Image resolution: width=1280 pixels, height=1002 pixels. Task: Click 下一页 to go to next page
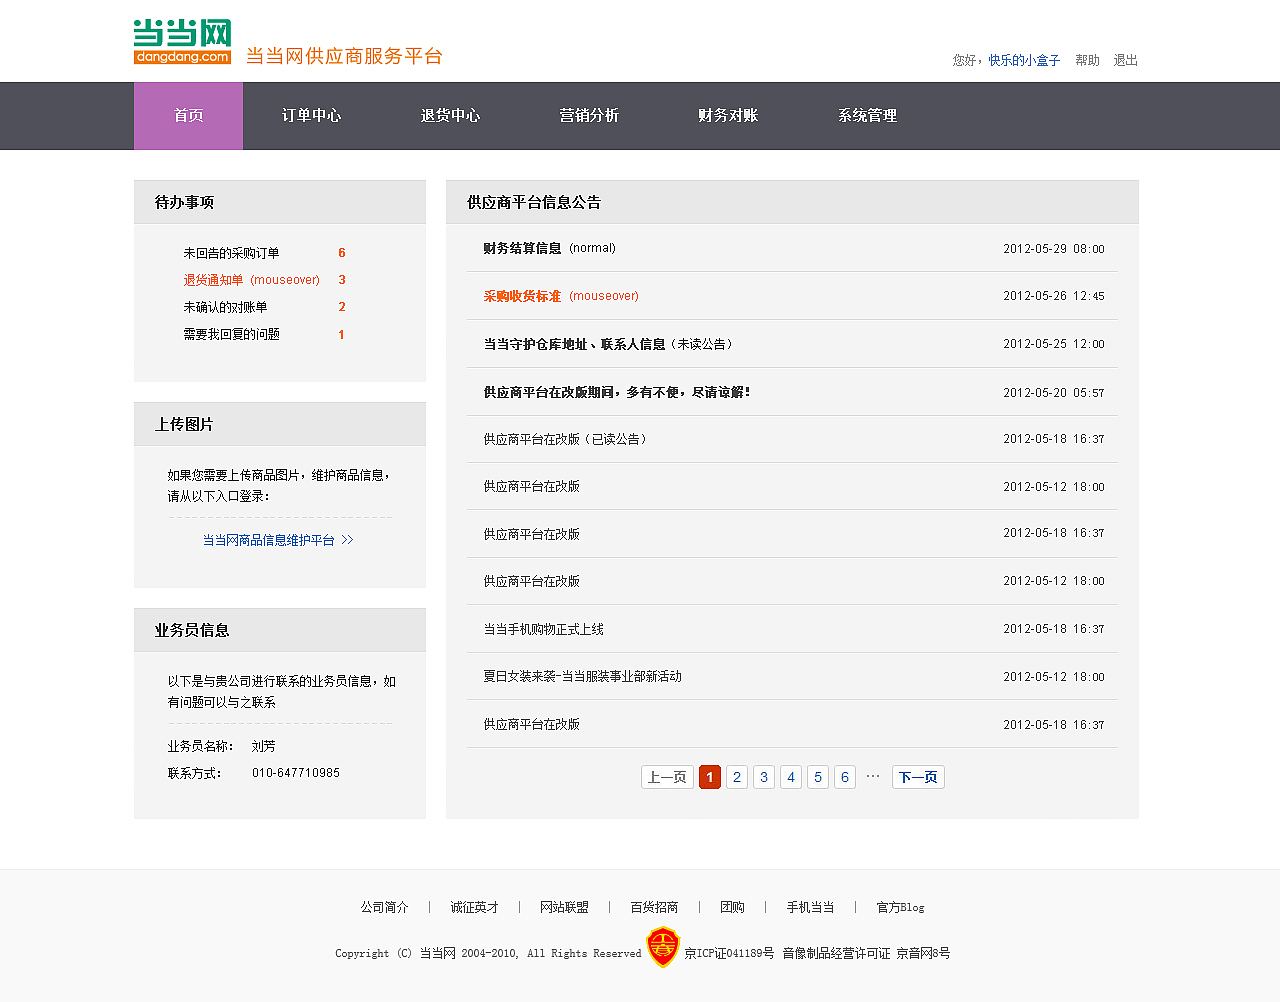click(917, 776)
